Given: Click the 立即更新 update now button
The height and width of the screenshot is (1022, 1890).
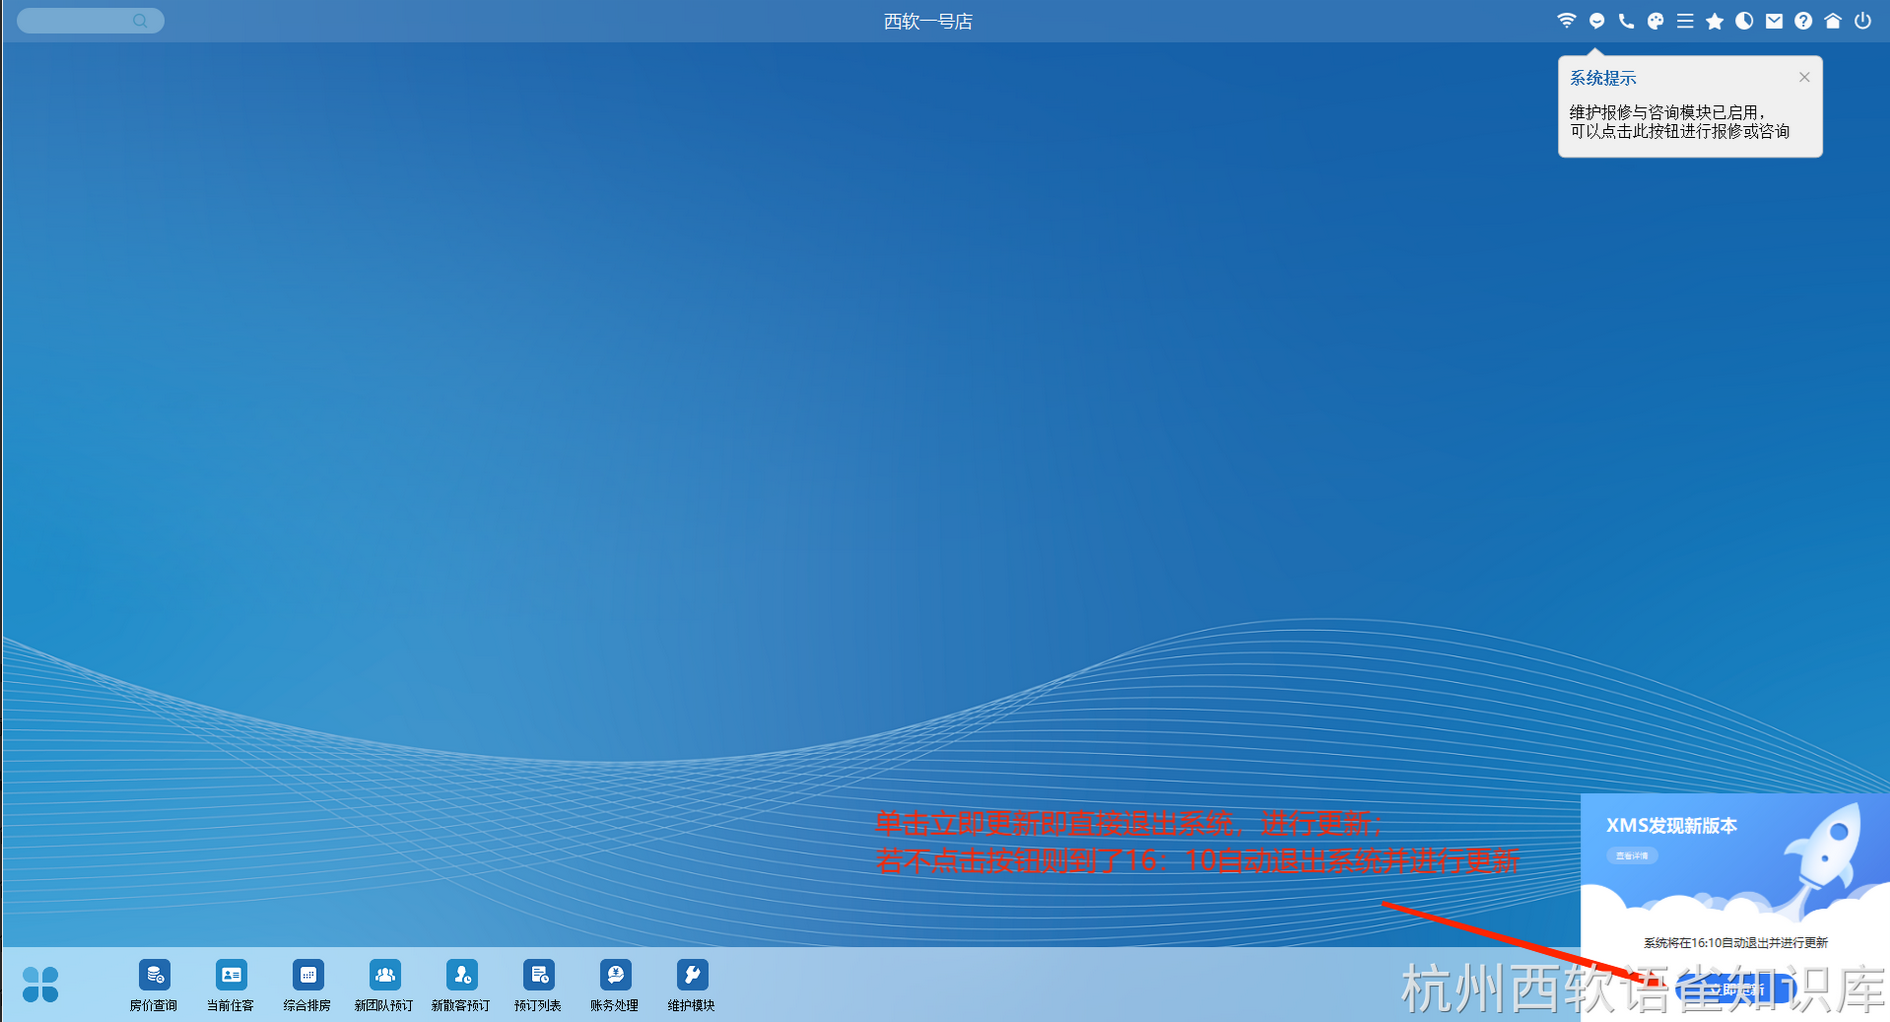Looking at the screenshot, I should point(1736,990).
